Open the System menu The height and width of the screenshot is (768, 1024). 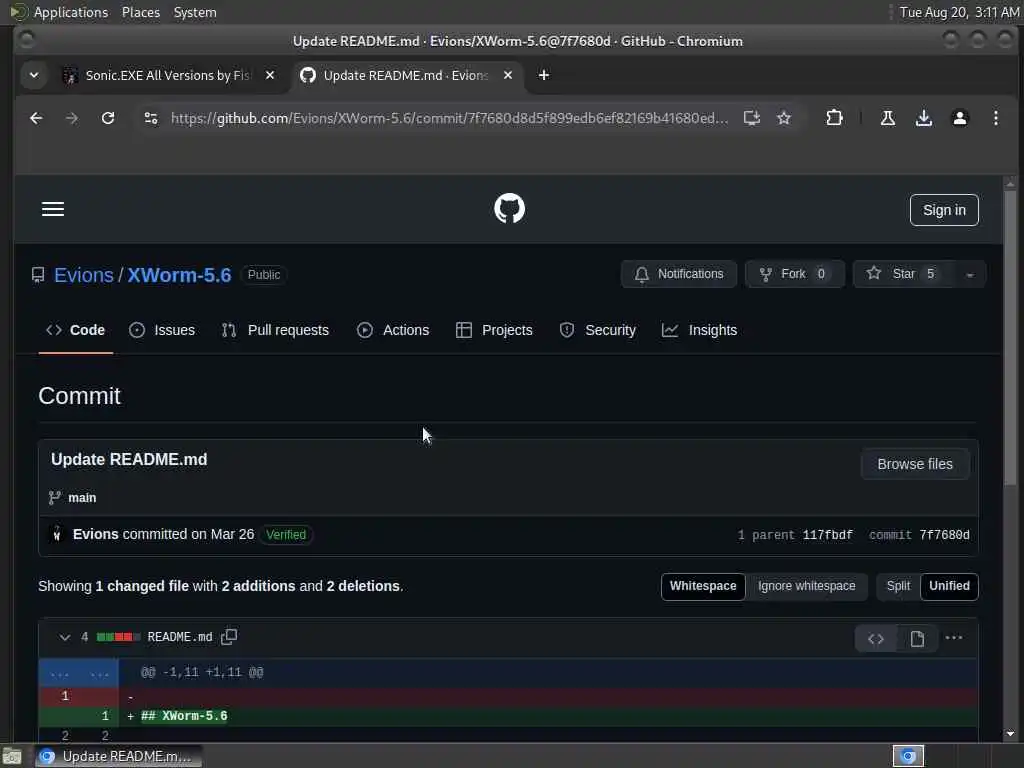195,12
